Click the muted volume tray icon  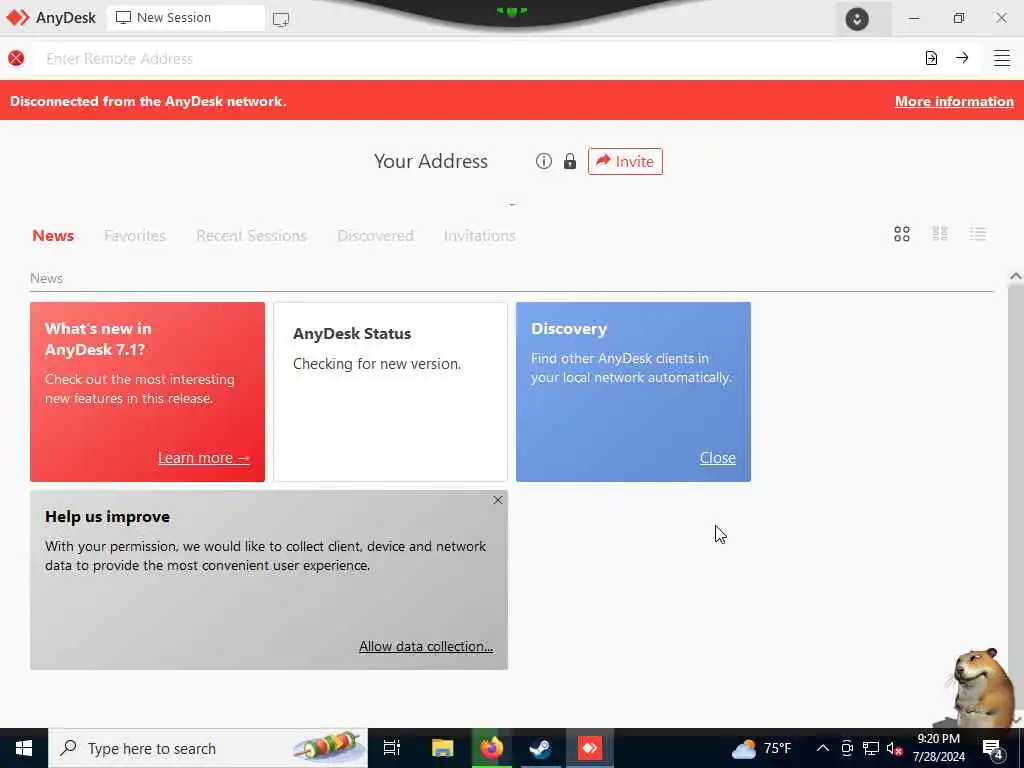click(894, 748)
